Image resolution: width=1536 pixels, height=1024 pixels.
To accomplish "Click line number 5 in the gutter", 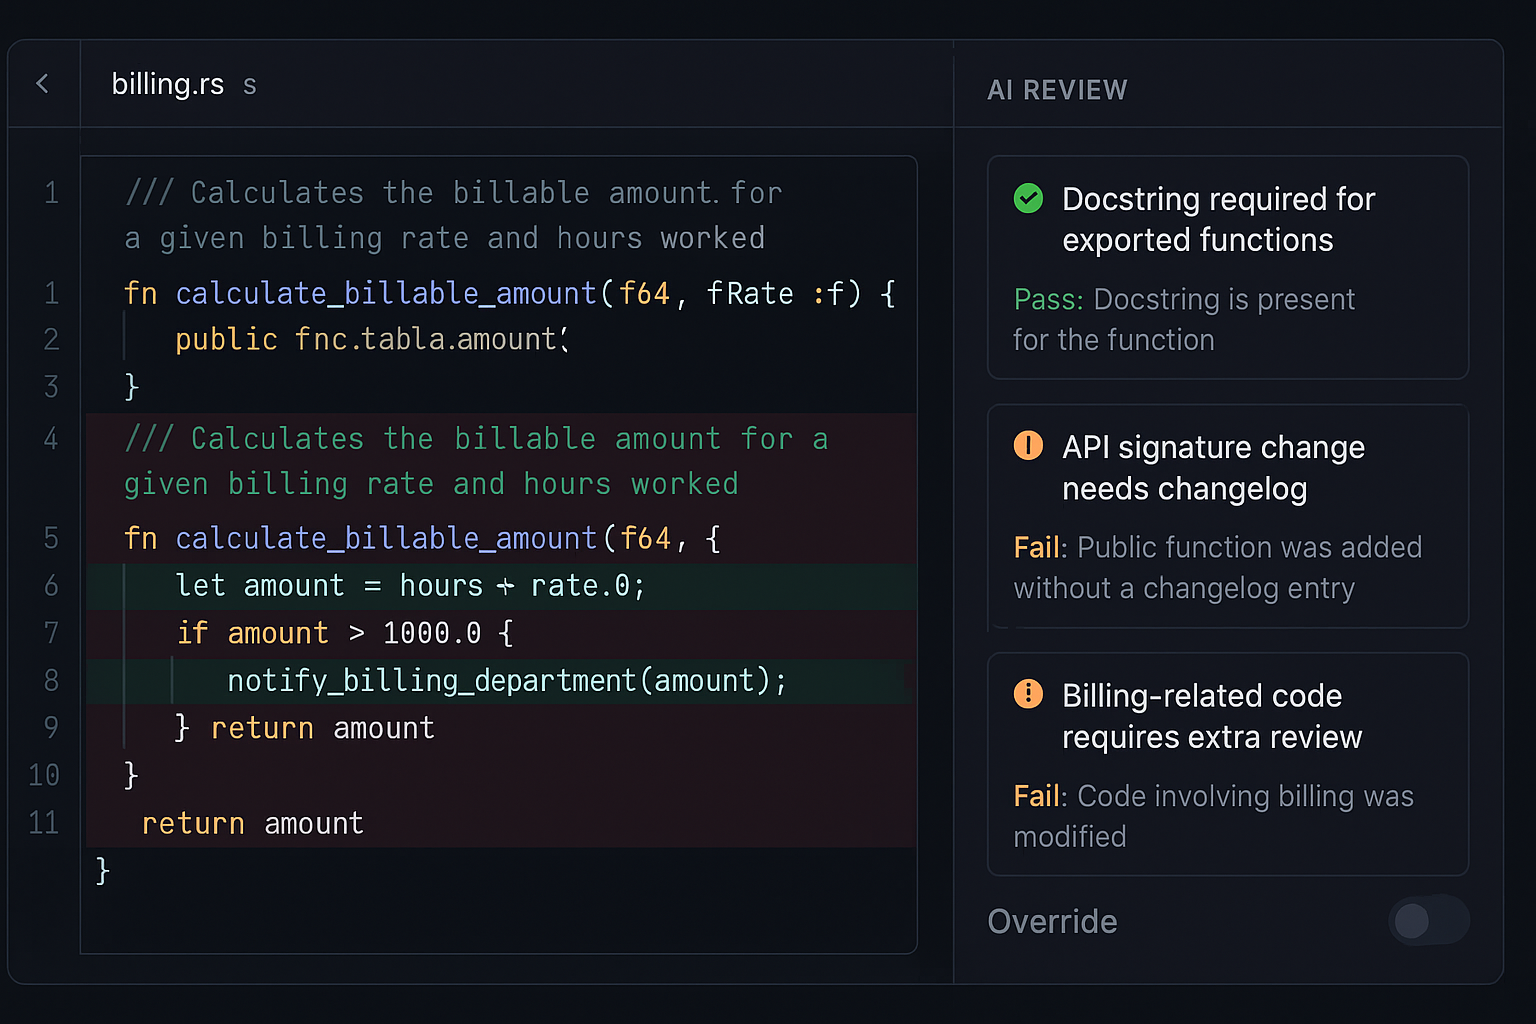I will pyautogui.click(x=51, y=539).
